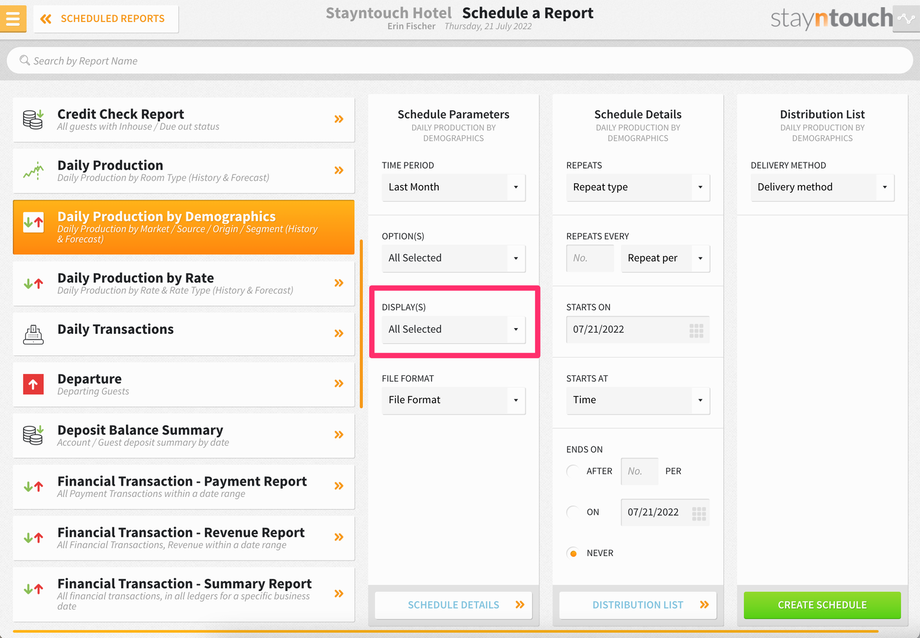Open the Repeat type dropdown

point(638,187)
